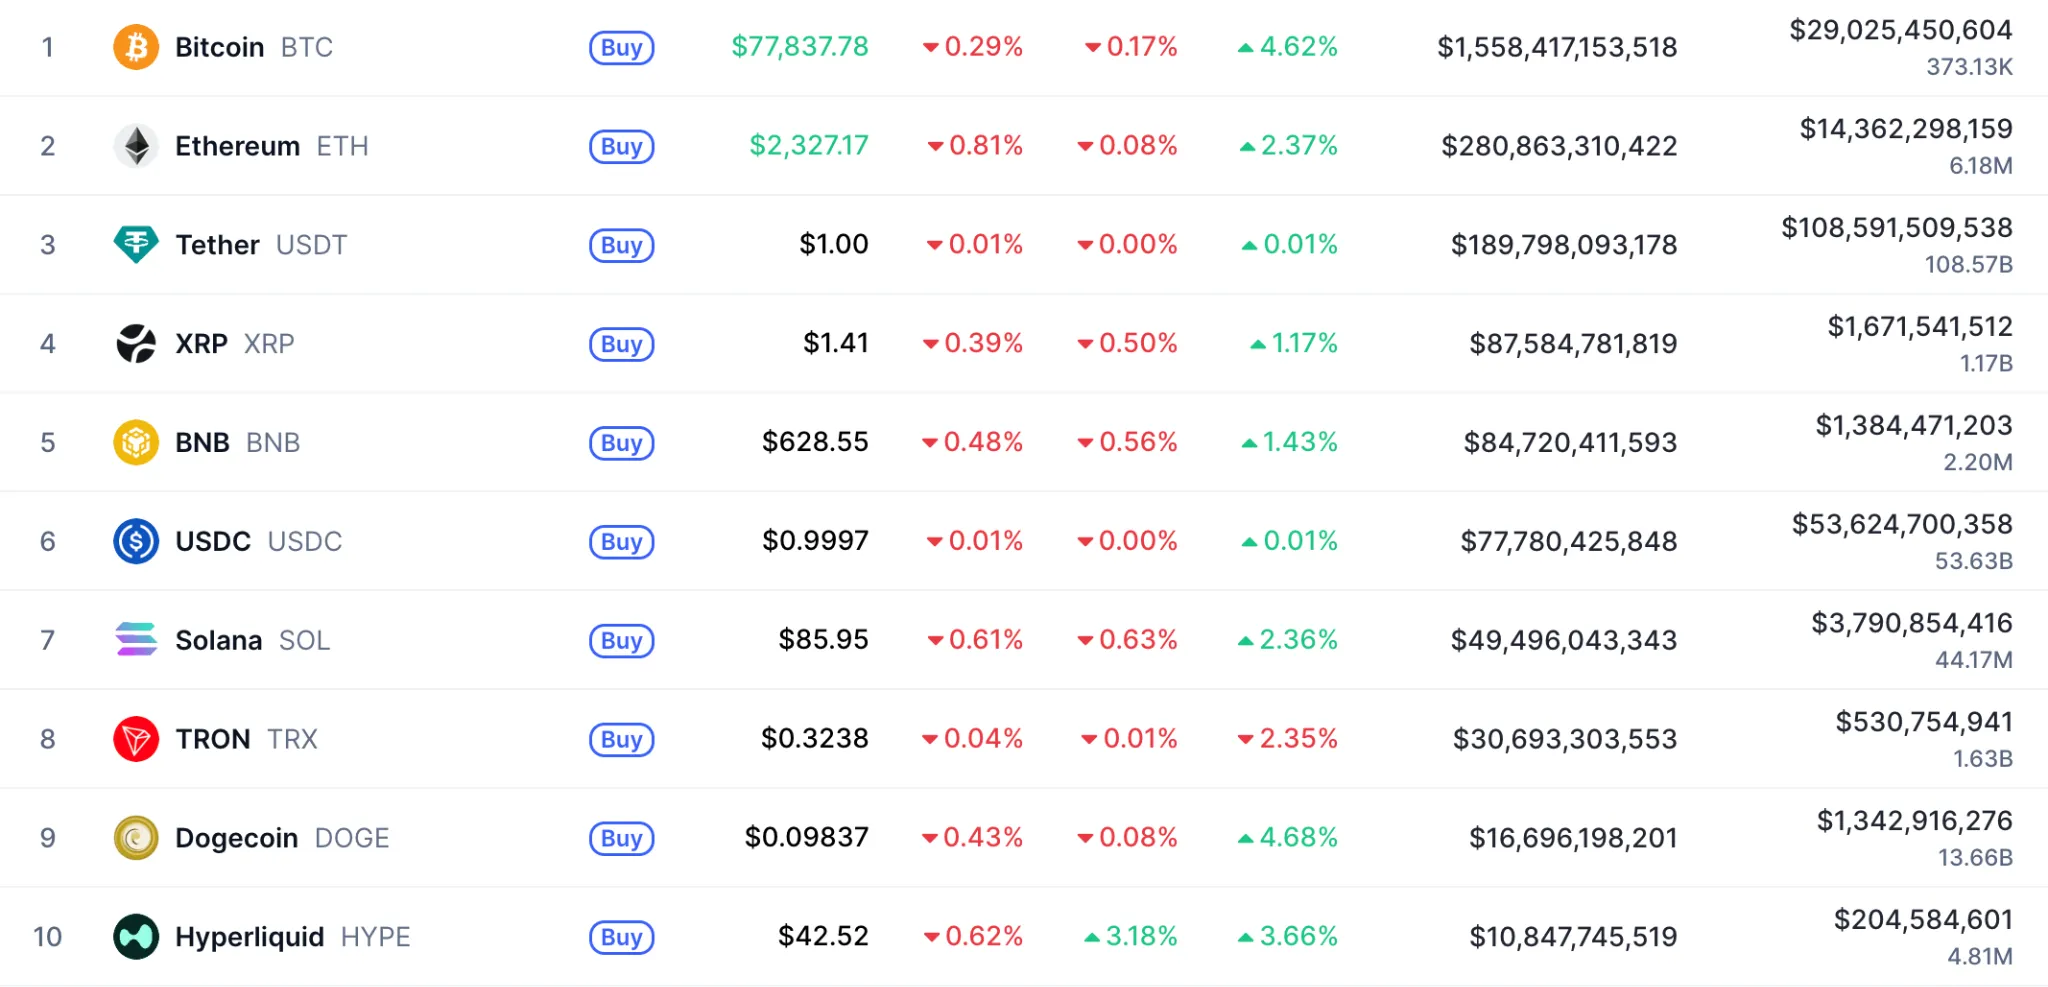Select Tether's market cap value
The width and height of the screenshot is (2048, 987).
point(1565,244)
